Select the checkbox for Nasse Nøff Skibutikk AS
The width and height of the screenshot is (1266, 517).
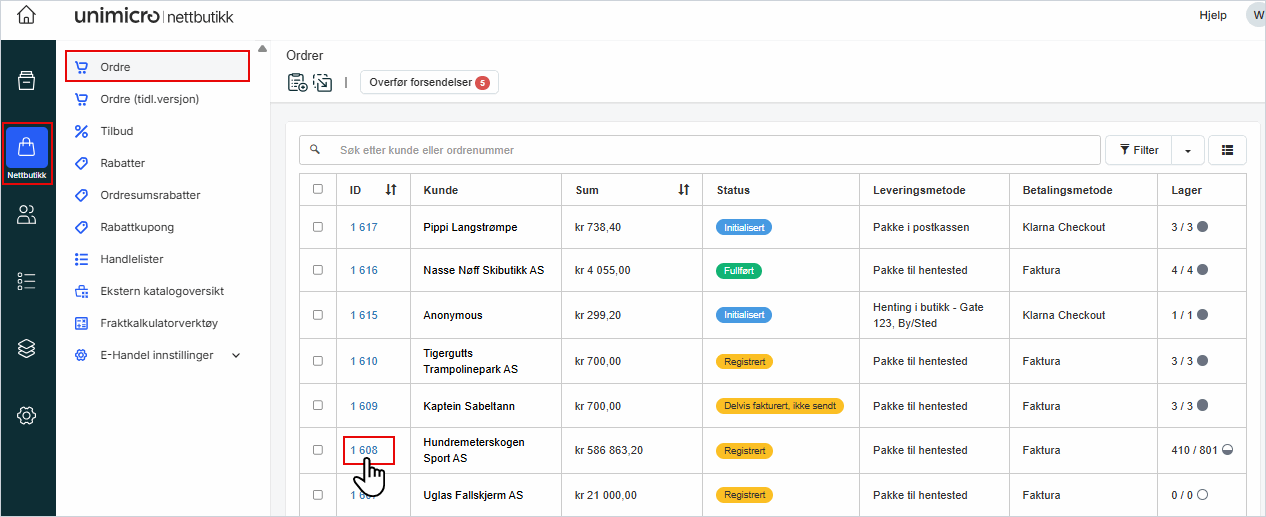[x=318, y=270]
